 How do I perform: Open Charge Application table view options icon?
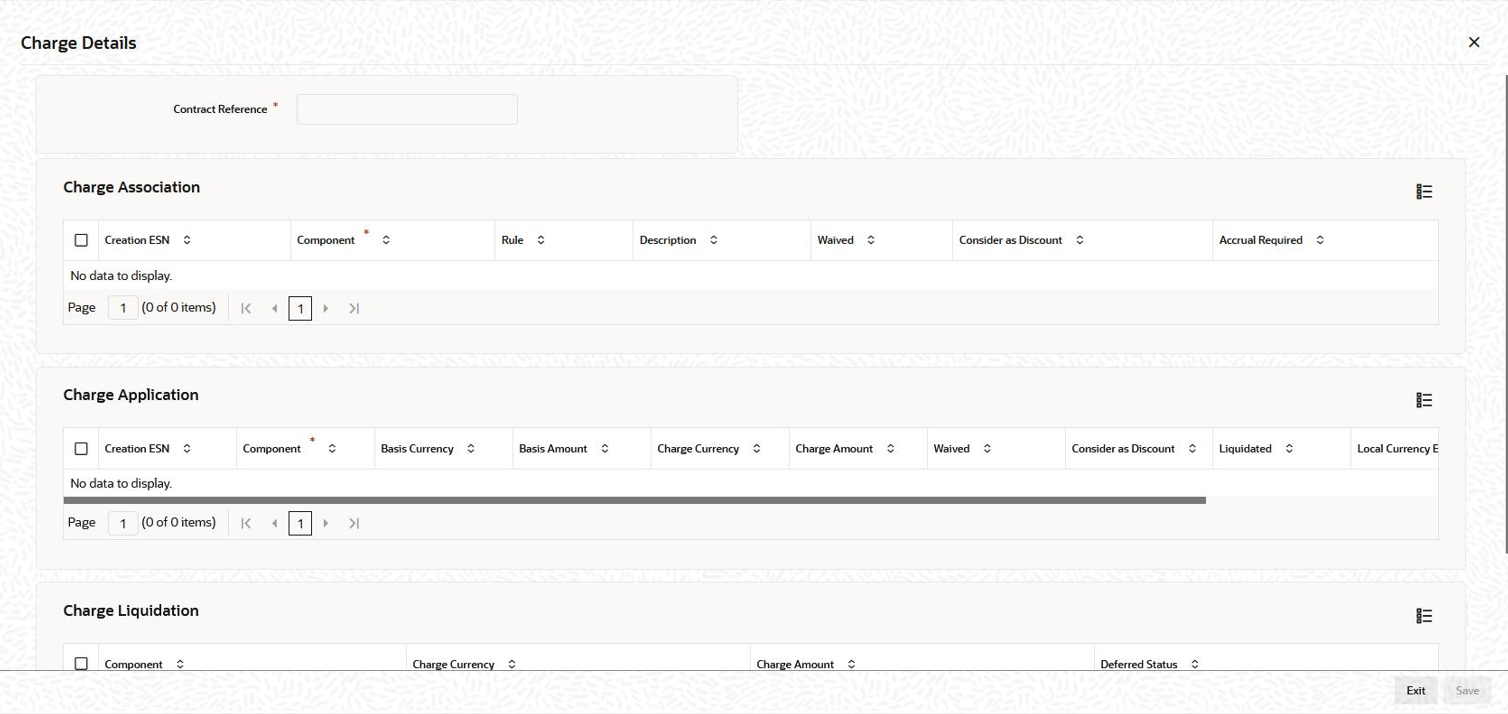pos(1424,400)
